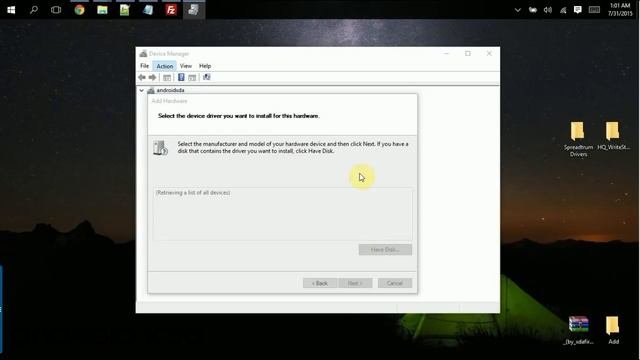Maximize the Device Manager window

point(468,53)
